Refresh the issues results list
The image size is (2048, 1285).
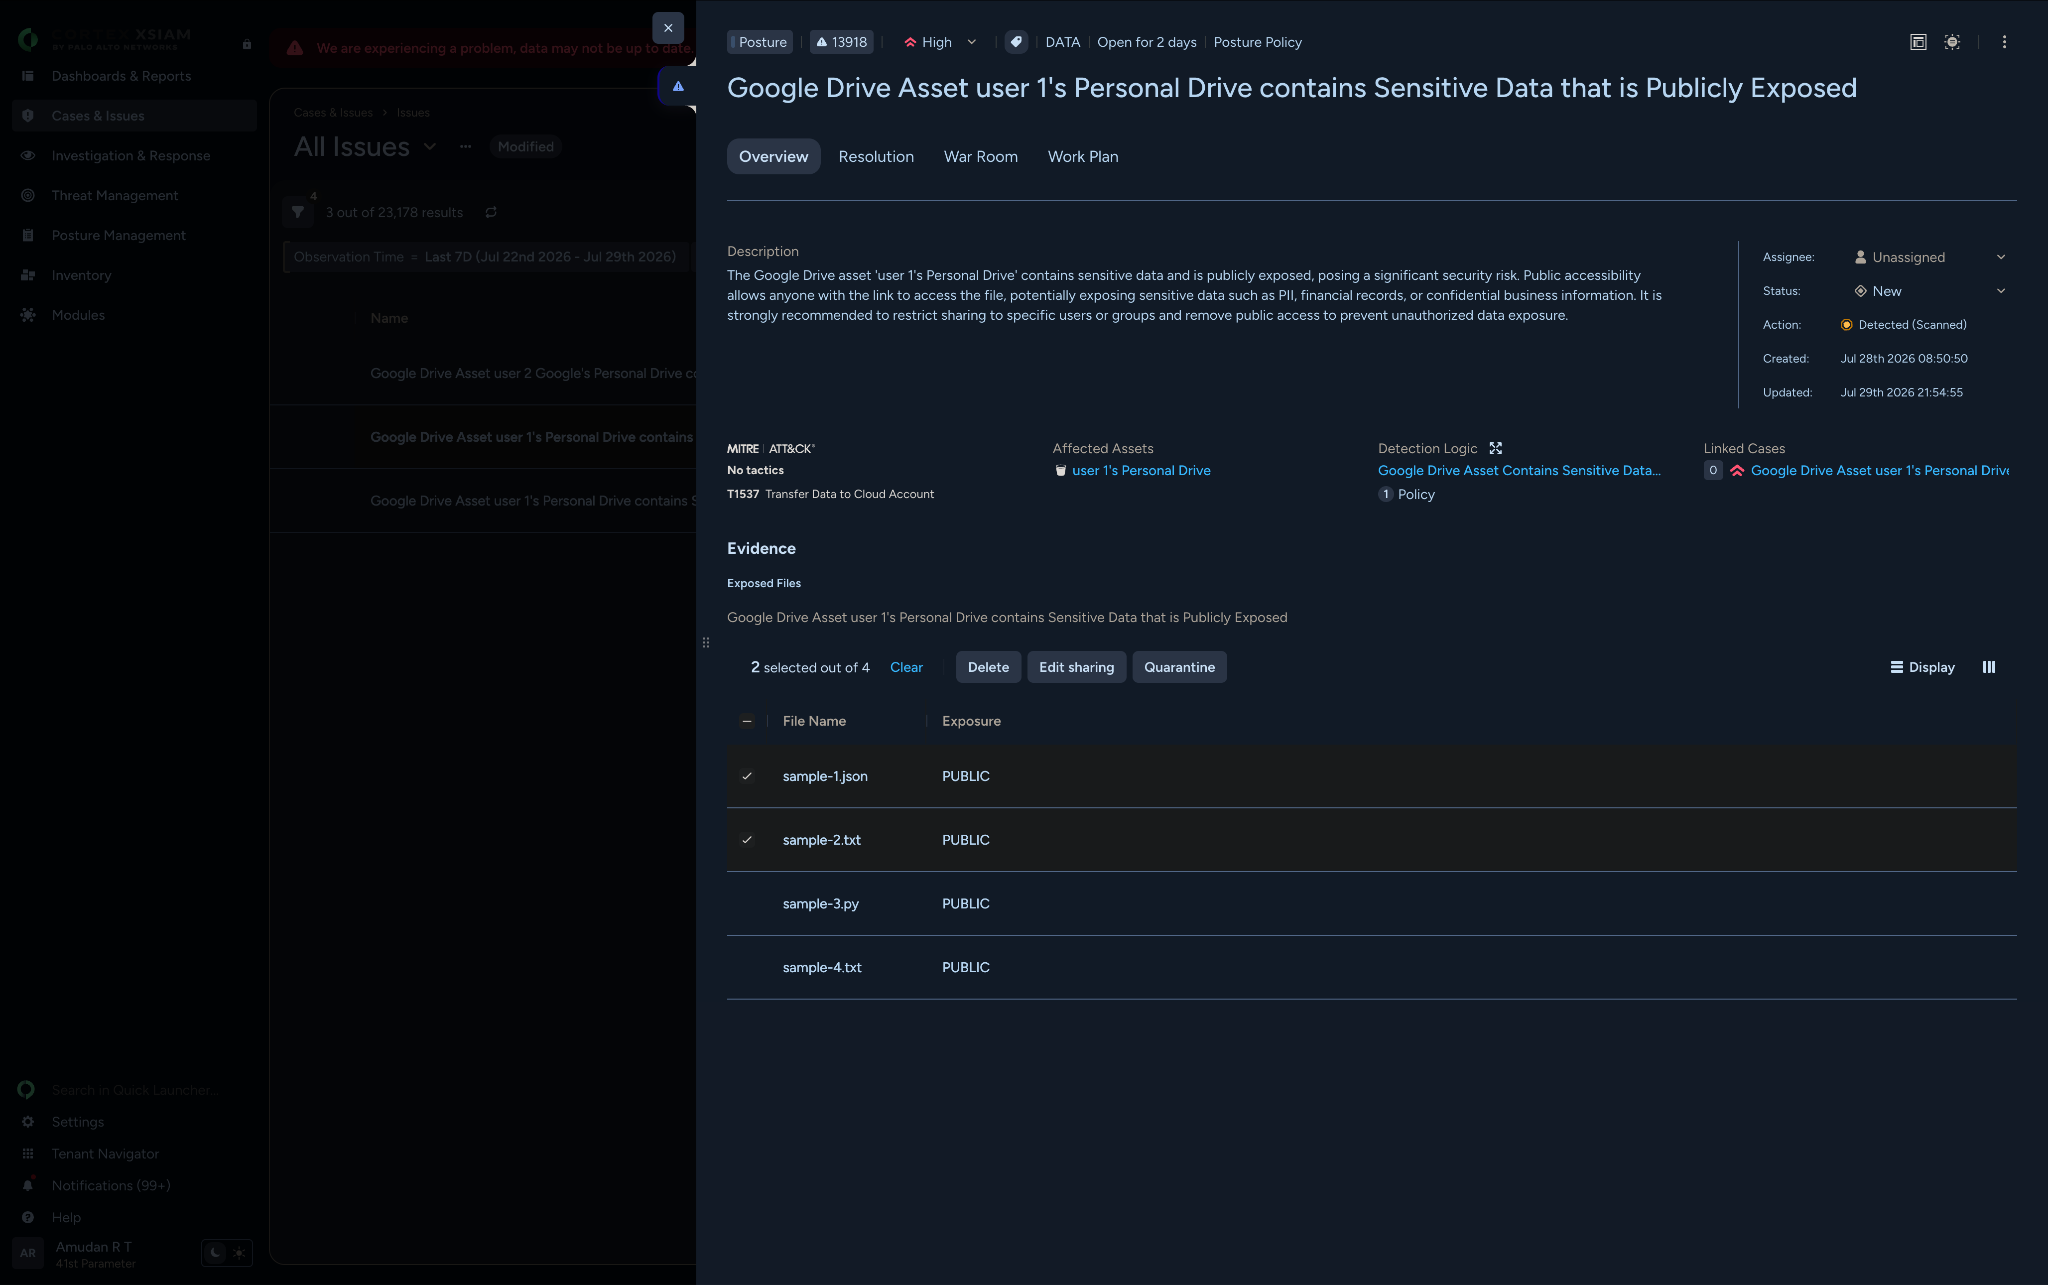click(x=491, y=212)
